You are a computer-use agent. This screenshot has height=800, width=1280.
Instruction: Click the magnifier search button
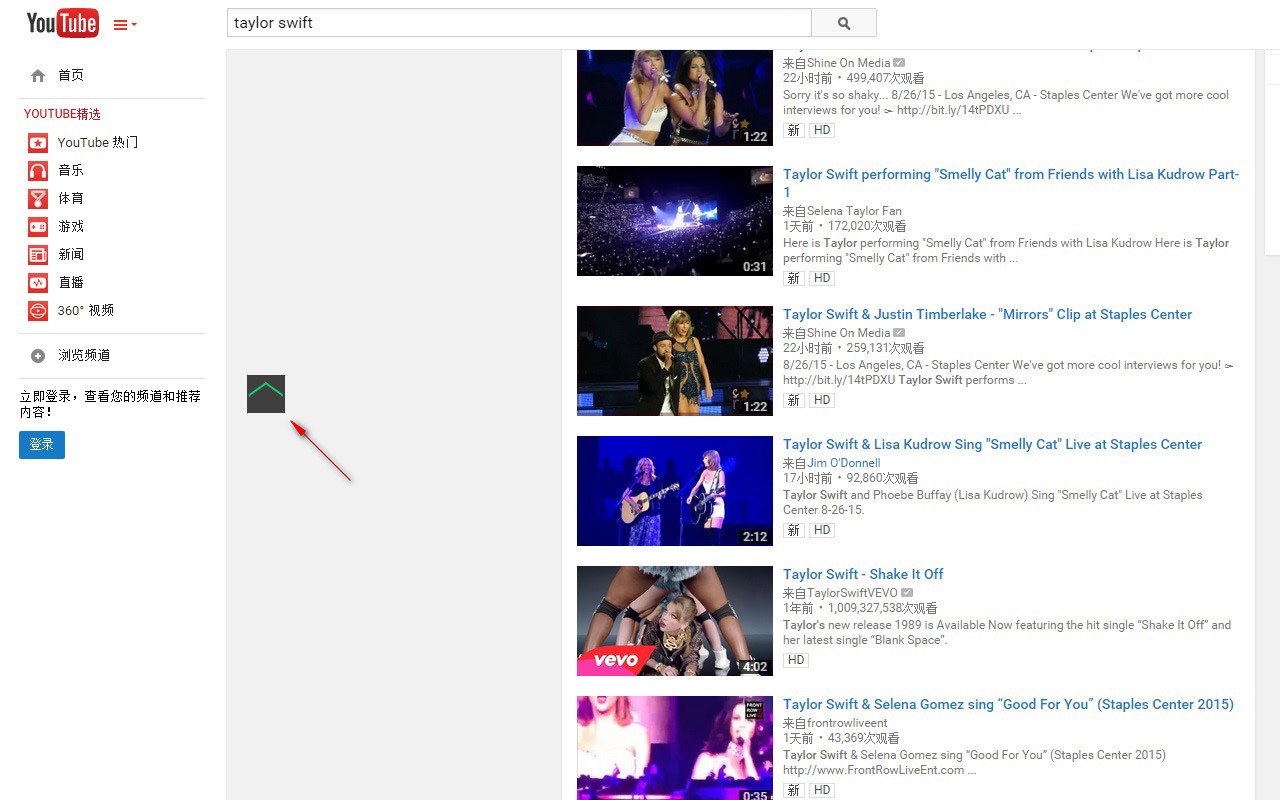tap(844, 23)
